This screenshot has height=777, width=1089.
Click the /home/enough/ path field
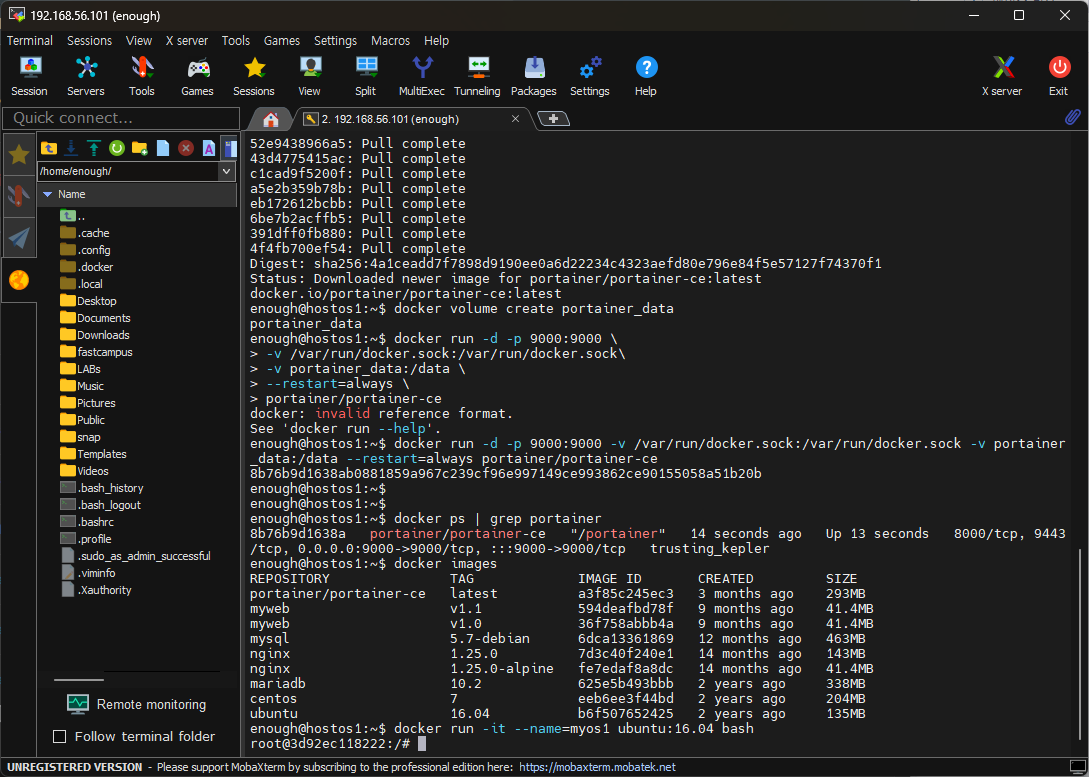128,171
